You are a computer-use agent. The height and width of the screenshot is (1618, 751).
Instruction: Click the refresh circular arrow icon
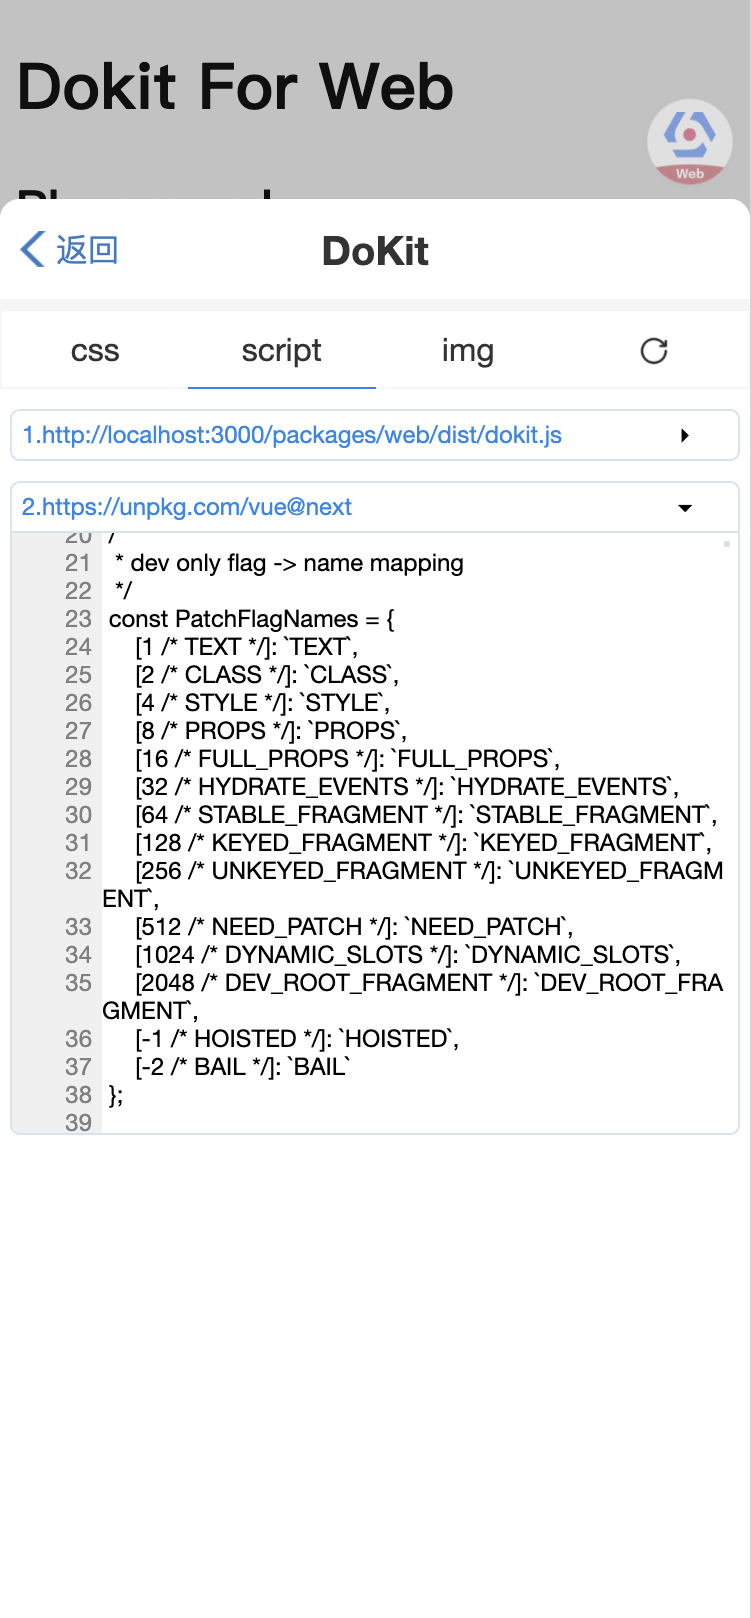pyautogui.click(x=654, y=351)
